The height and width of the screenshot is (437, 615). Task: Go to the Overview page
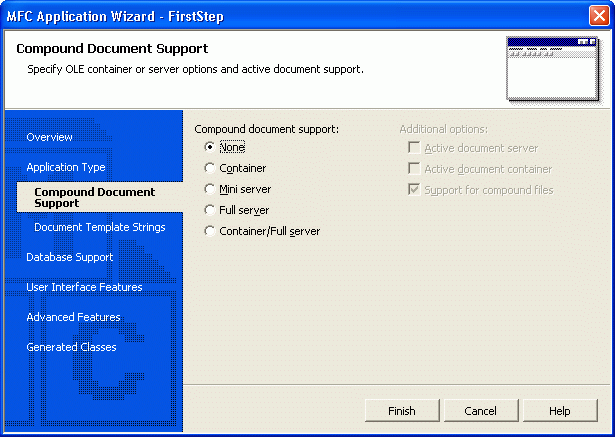click(49, 137)
